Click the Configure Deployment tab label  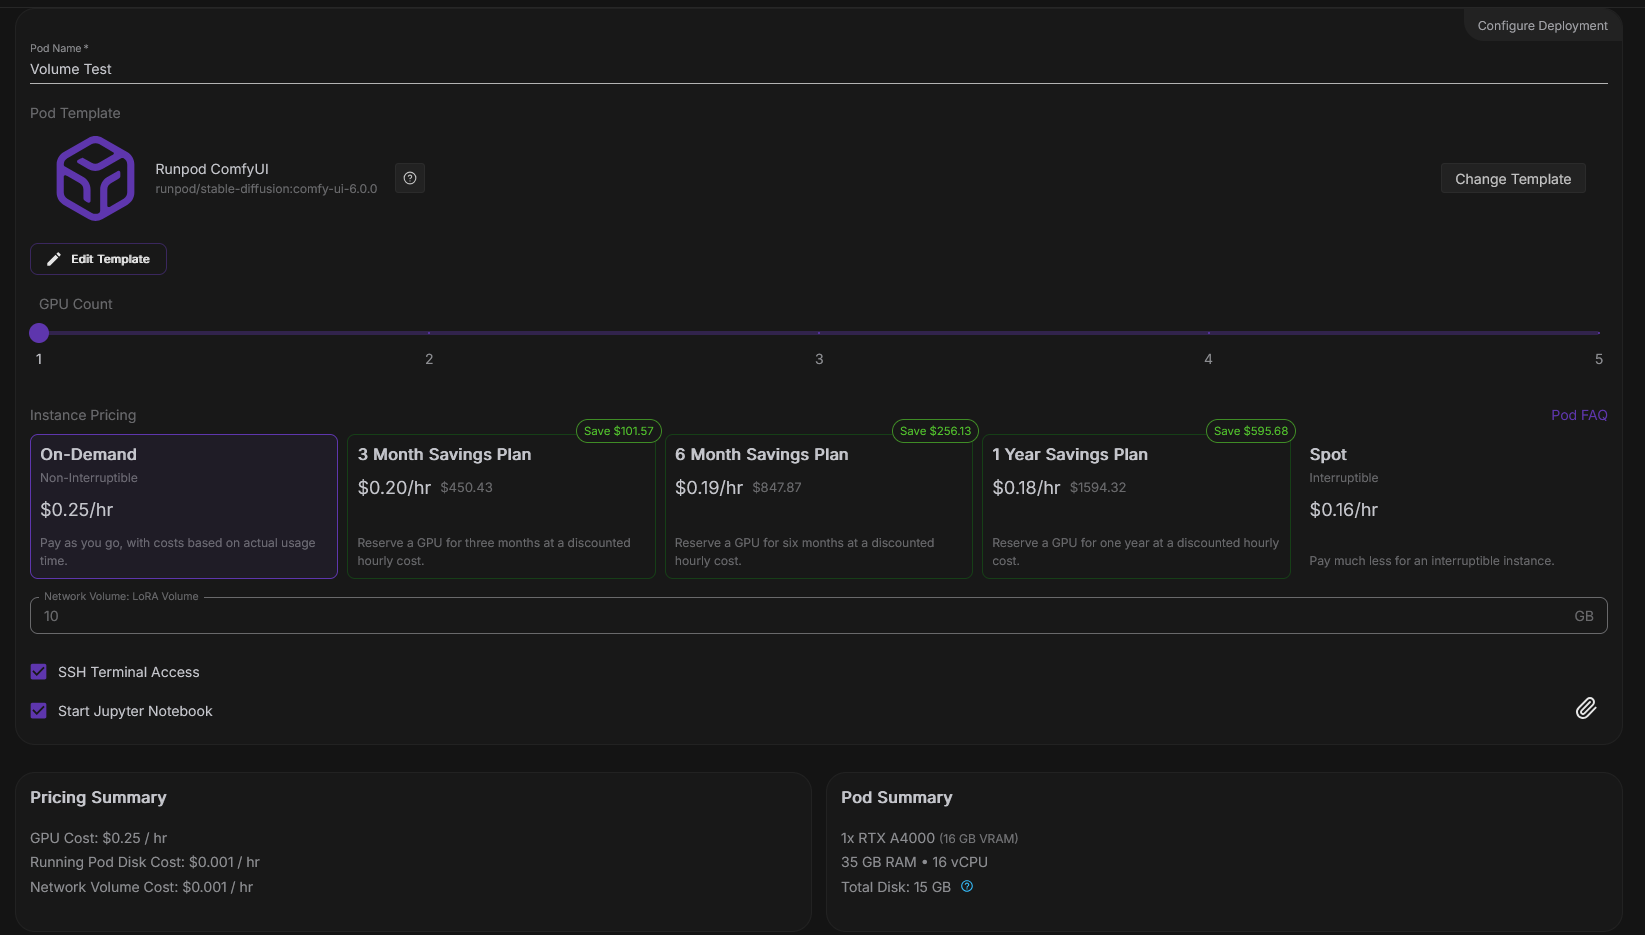click(1542, 26)
